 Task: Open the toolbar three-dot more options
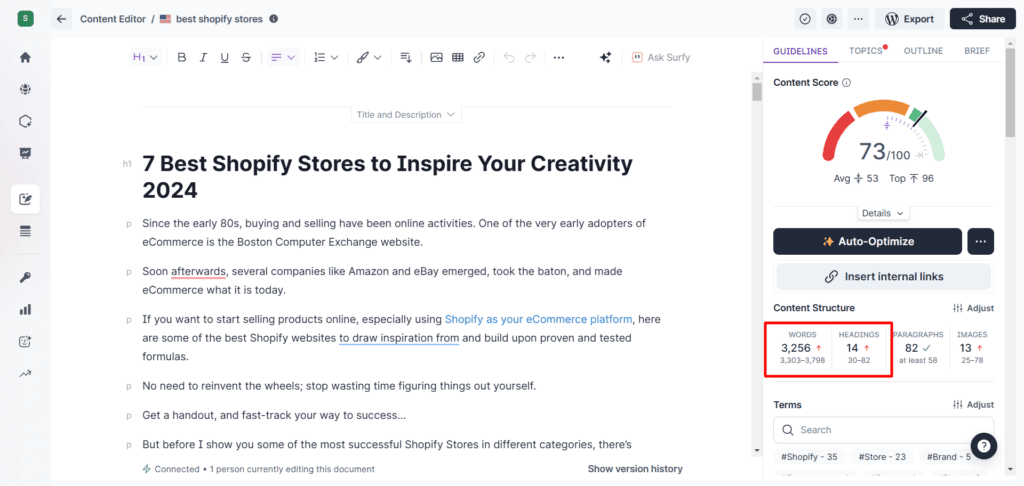[x=558, y=57]
